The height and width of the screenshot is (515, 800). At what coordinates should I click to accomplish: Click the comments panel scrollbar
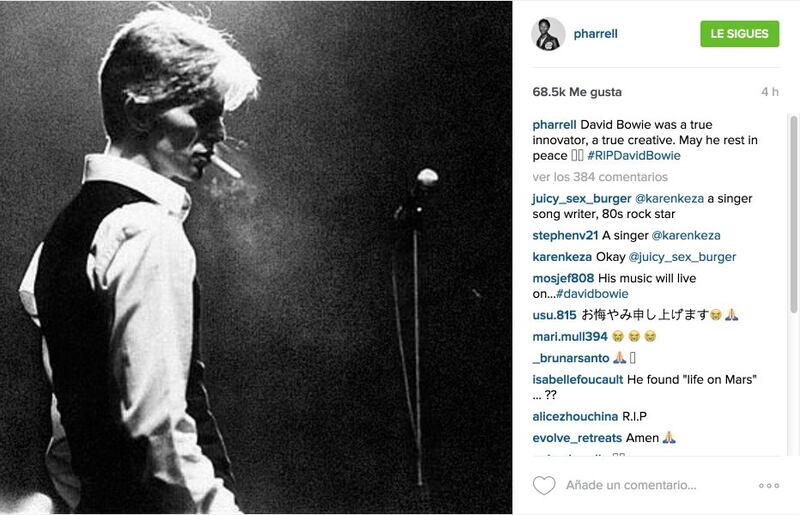pos(793,214)
